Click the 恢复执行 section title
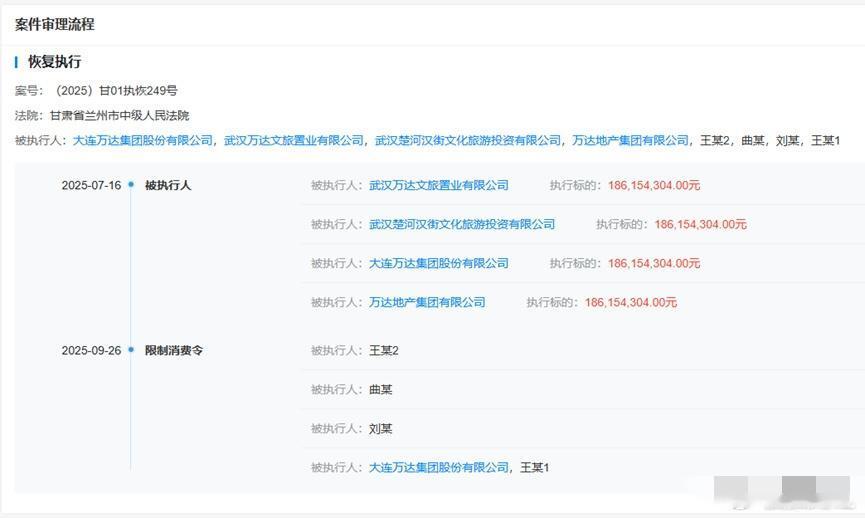Viewport: 865px width, 518px height. tap(55, 62)
